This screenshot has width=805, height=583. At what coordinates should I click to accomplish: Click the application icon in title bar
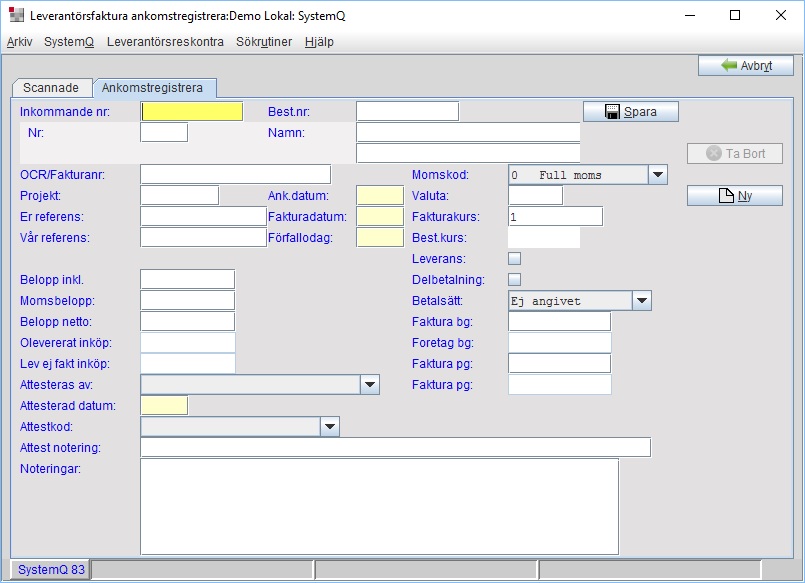point(16,16)
